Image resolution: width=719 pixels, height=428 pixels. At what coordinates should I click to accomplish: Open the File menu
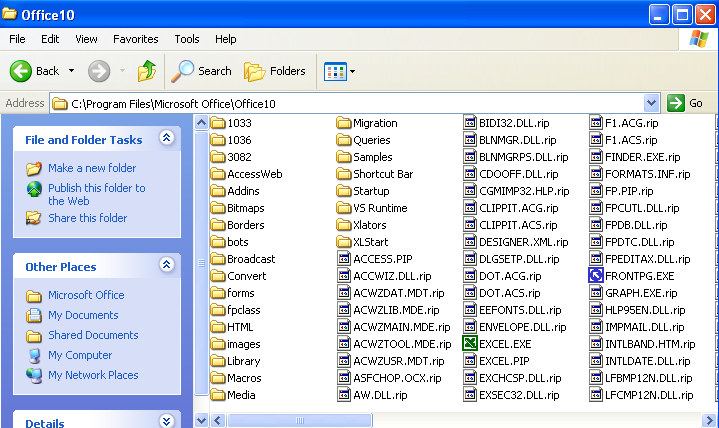point(17,39)
